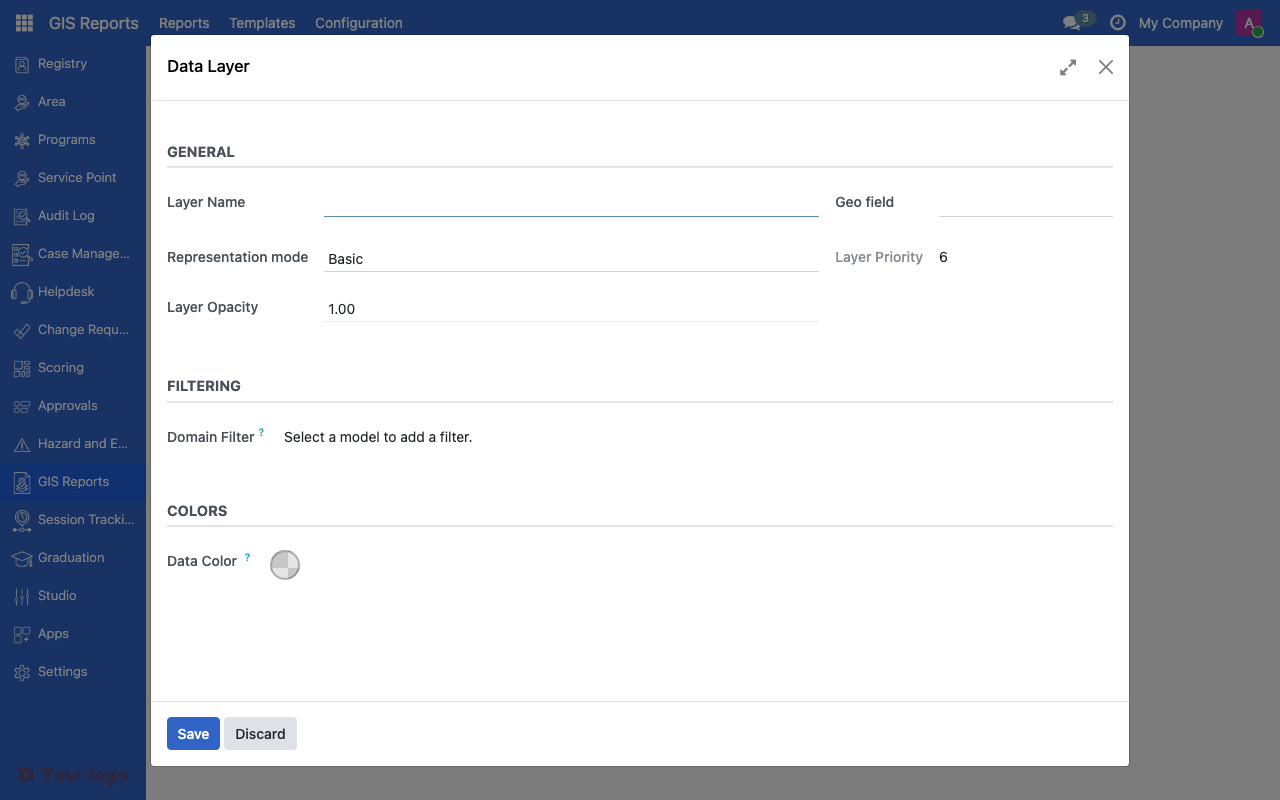Viewport: 1280px width, 800px height.
Task: Open the Templates menu
Action: pos(262,23)
